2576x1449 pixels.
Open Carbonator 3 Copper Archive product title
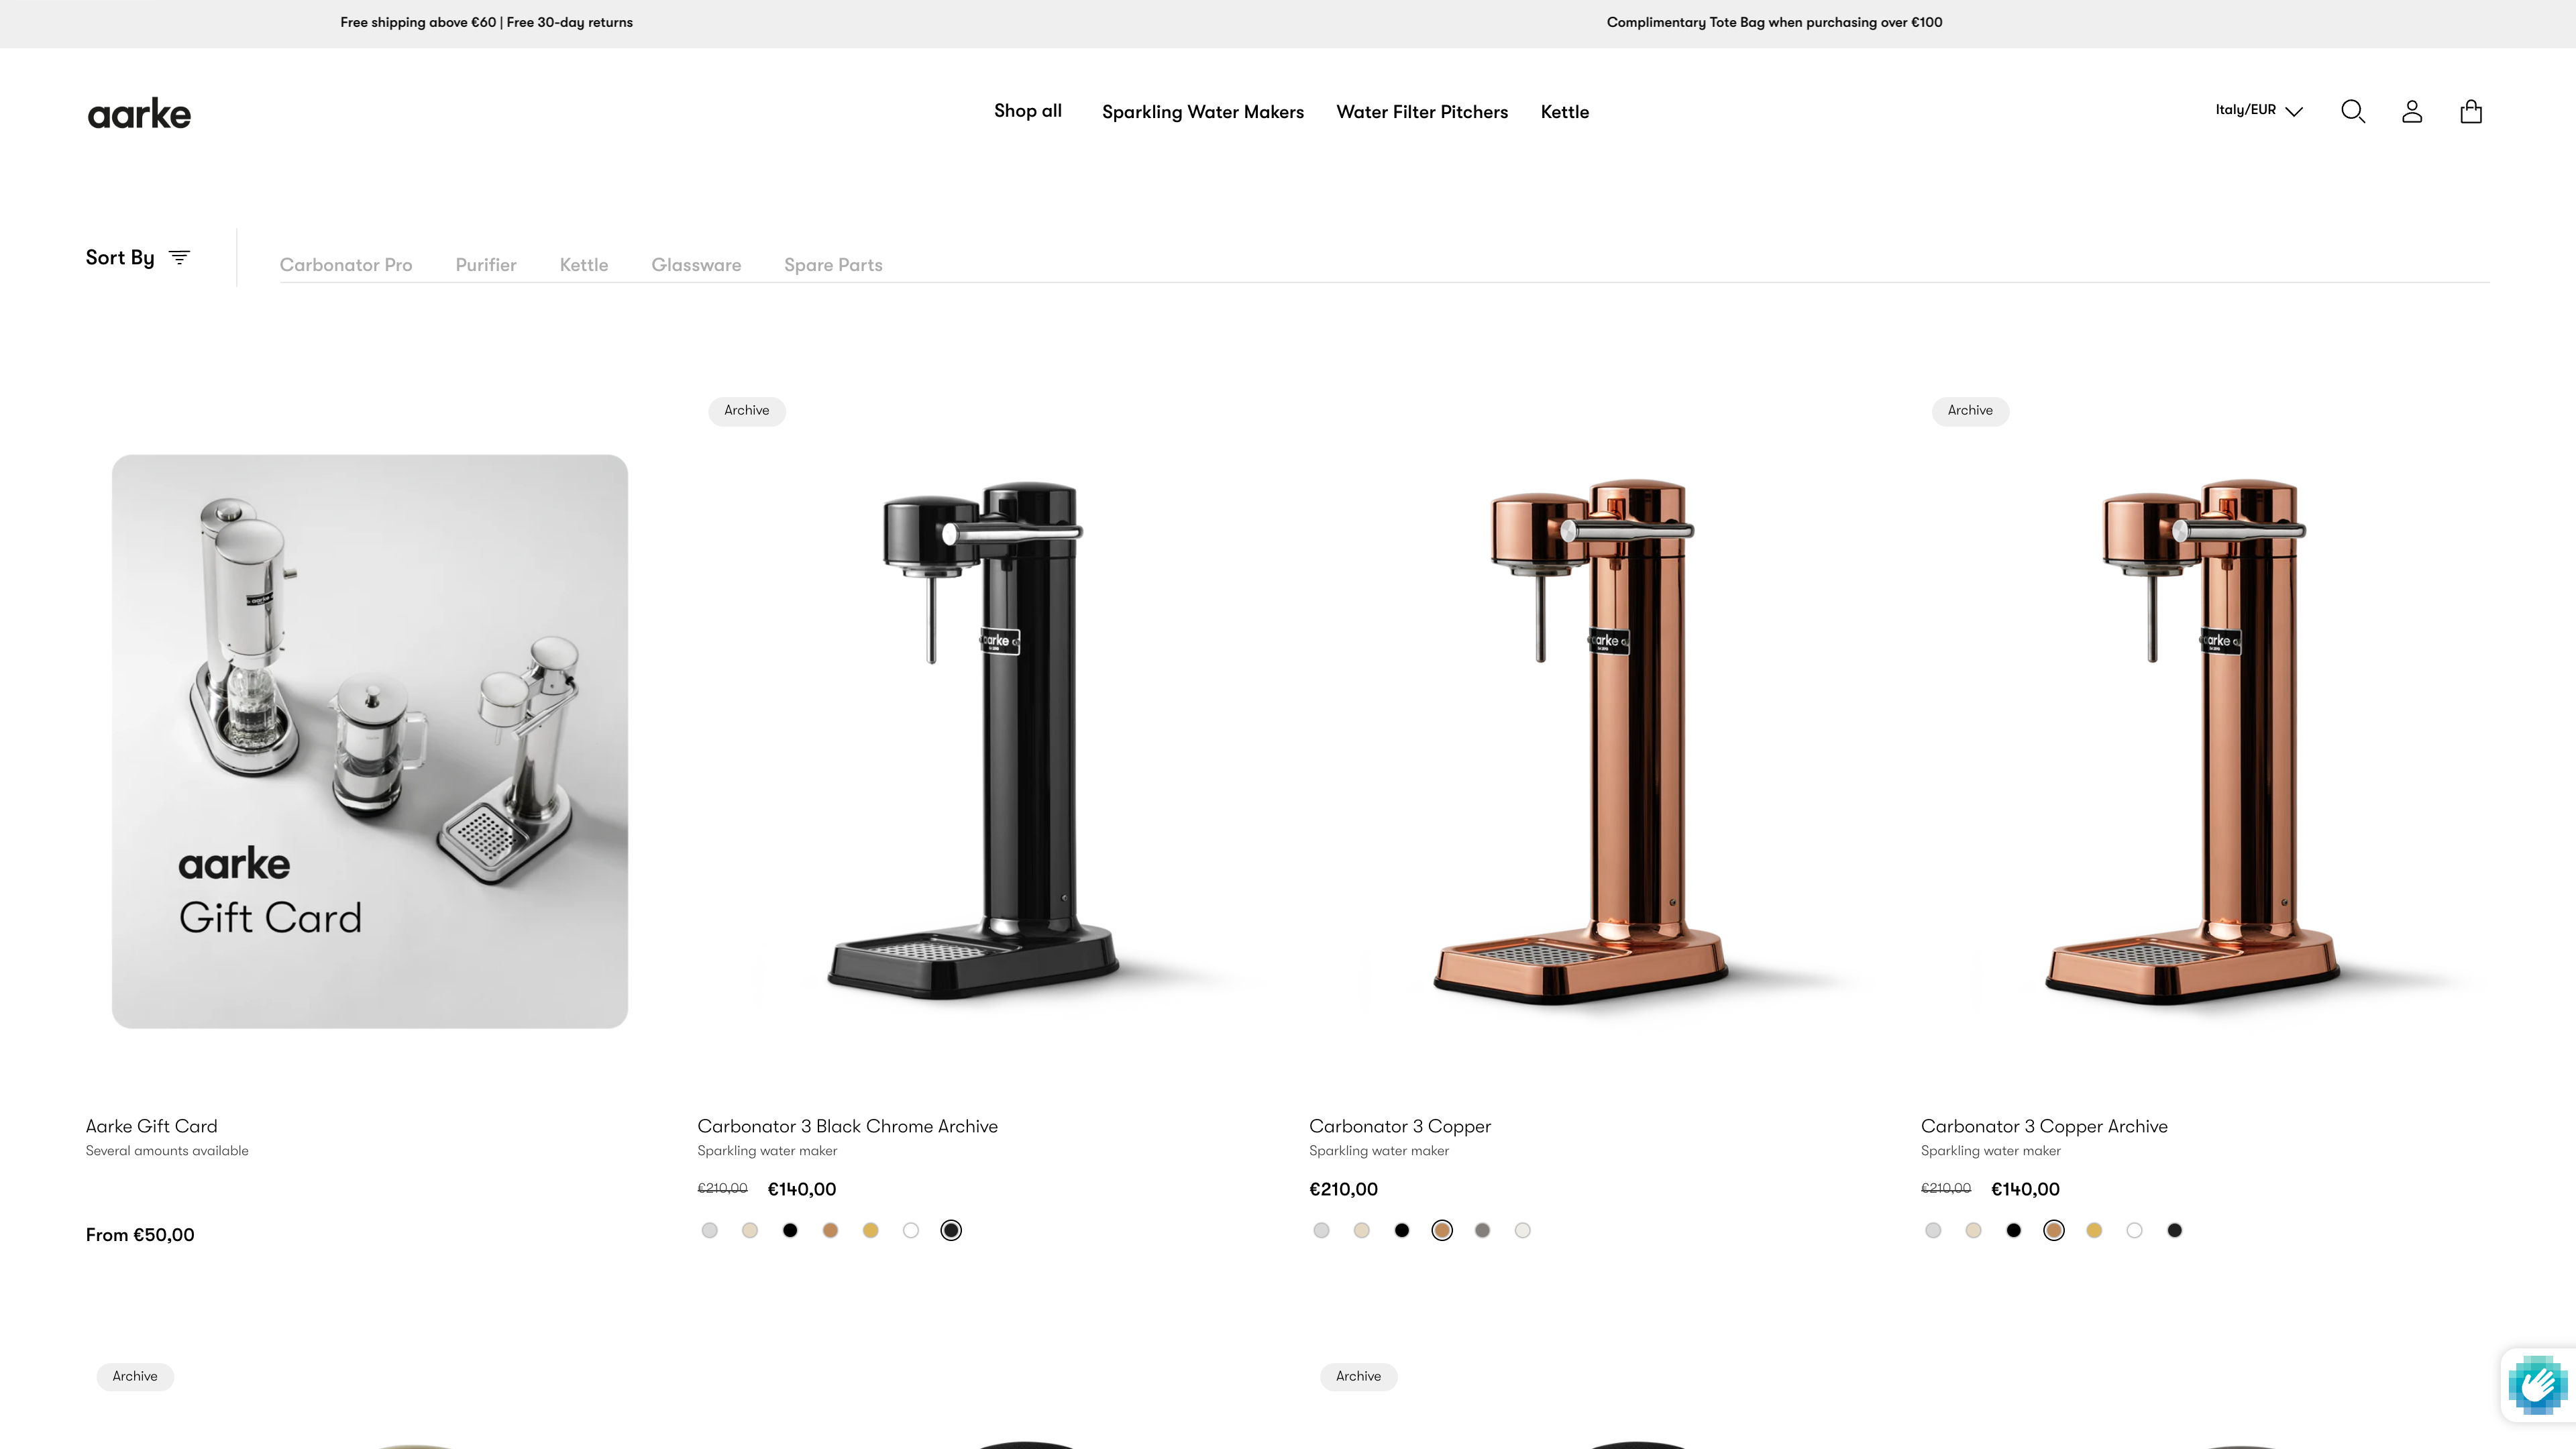(x=2044, y=1126)
